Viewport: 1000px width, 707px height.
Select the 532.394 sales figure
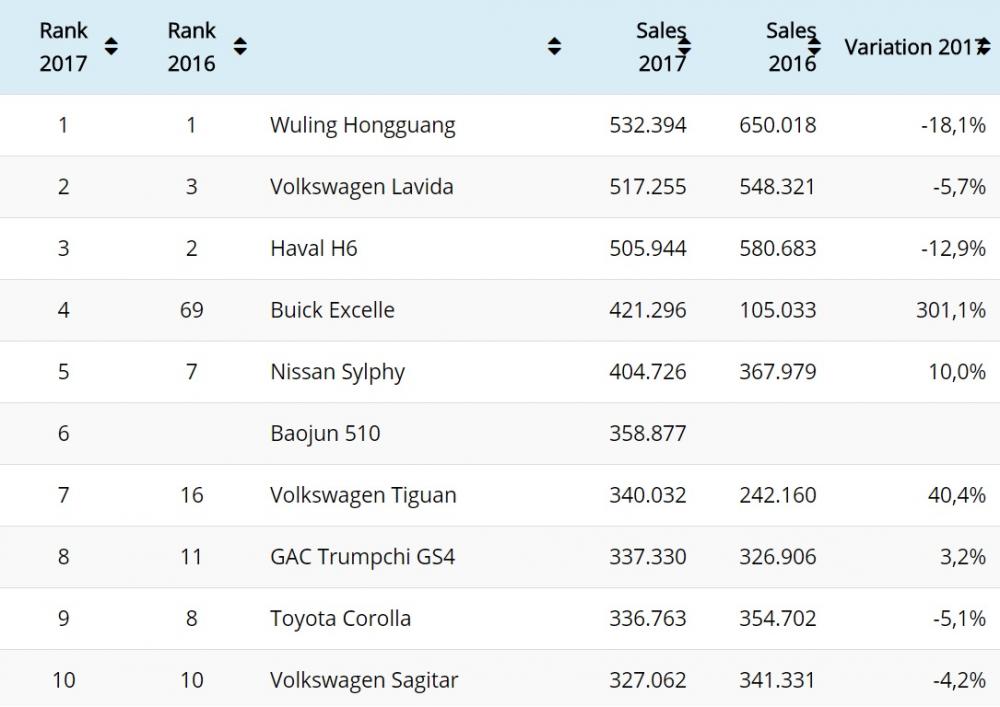[647, 125]
